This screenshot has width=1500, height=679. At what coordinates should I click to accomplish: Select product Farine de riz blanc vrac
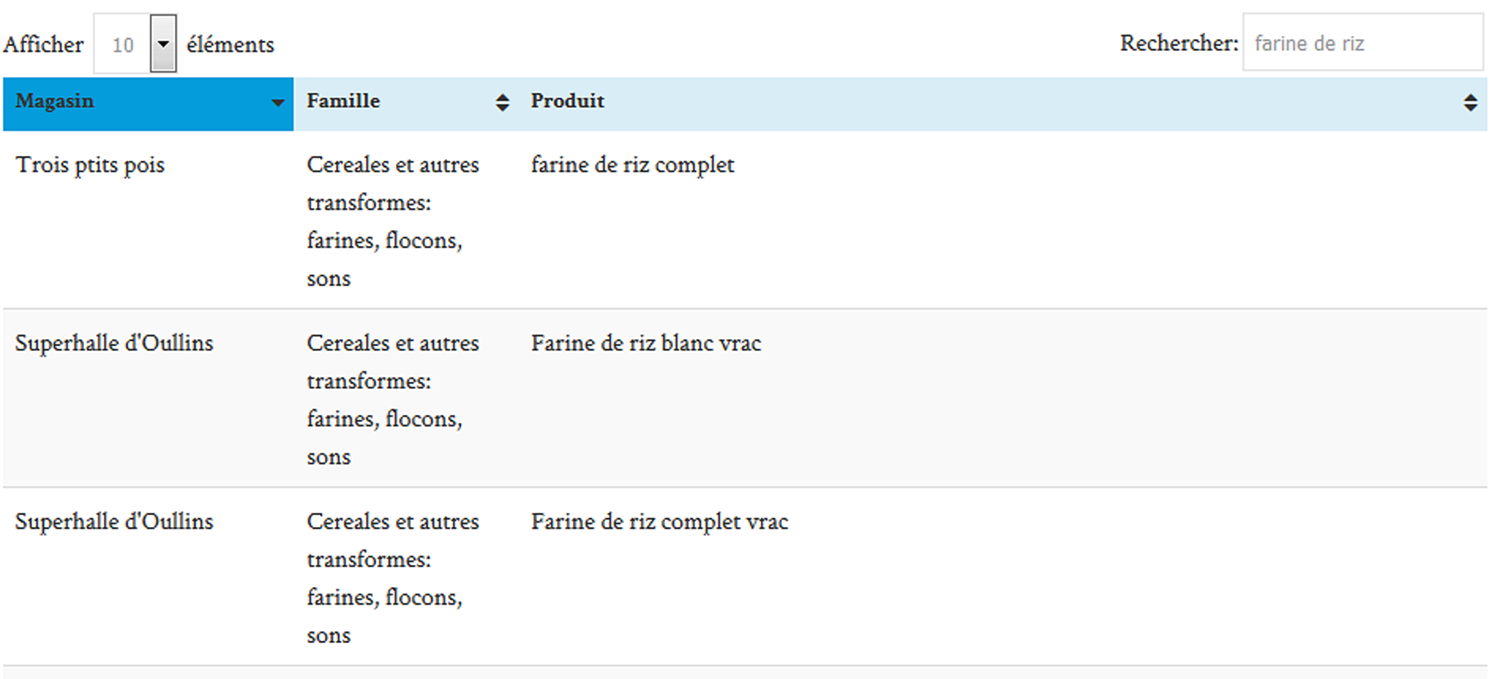point(645,344)
